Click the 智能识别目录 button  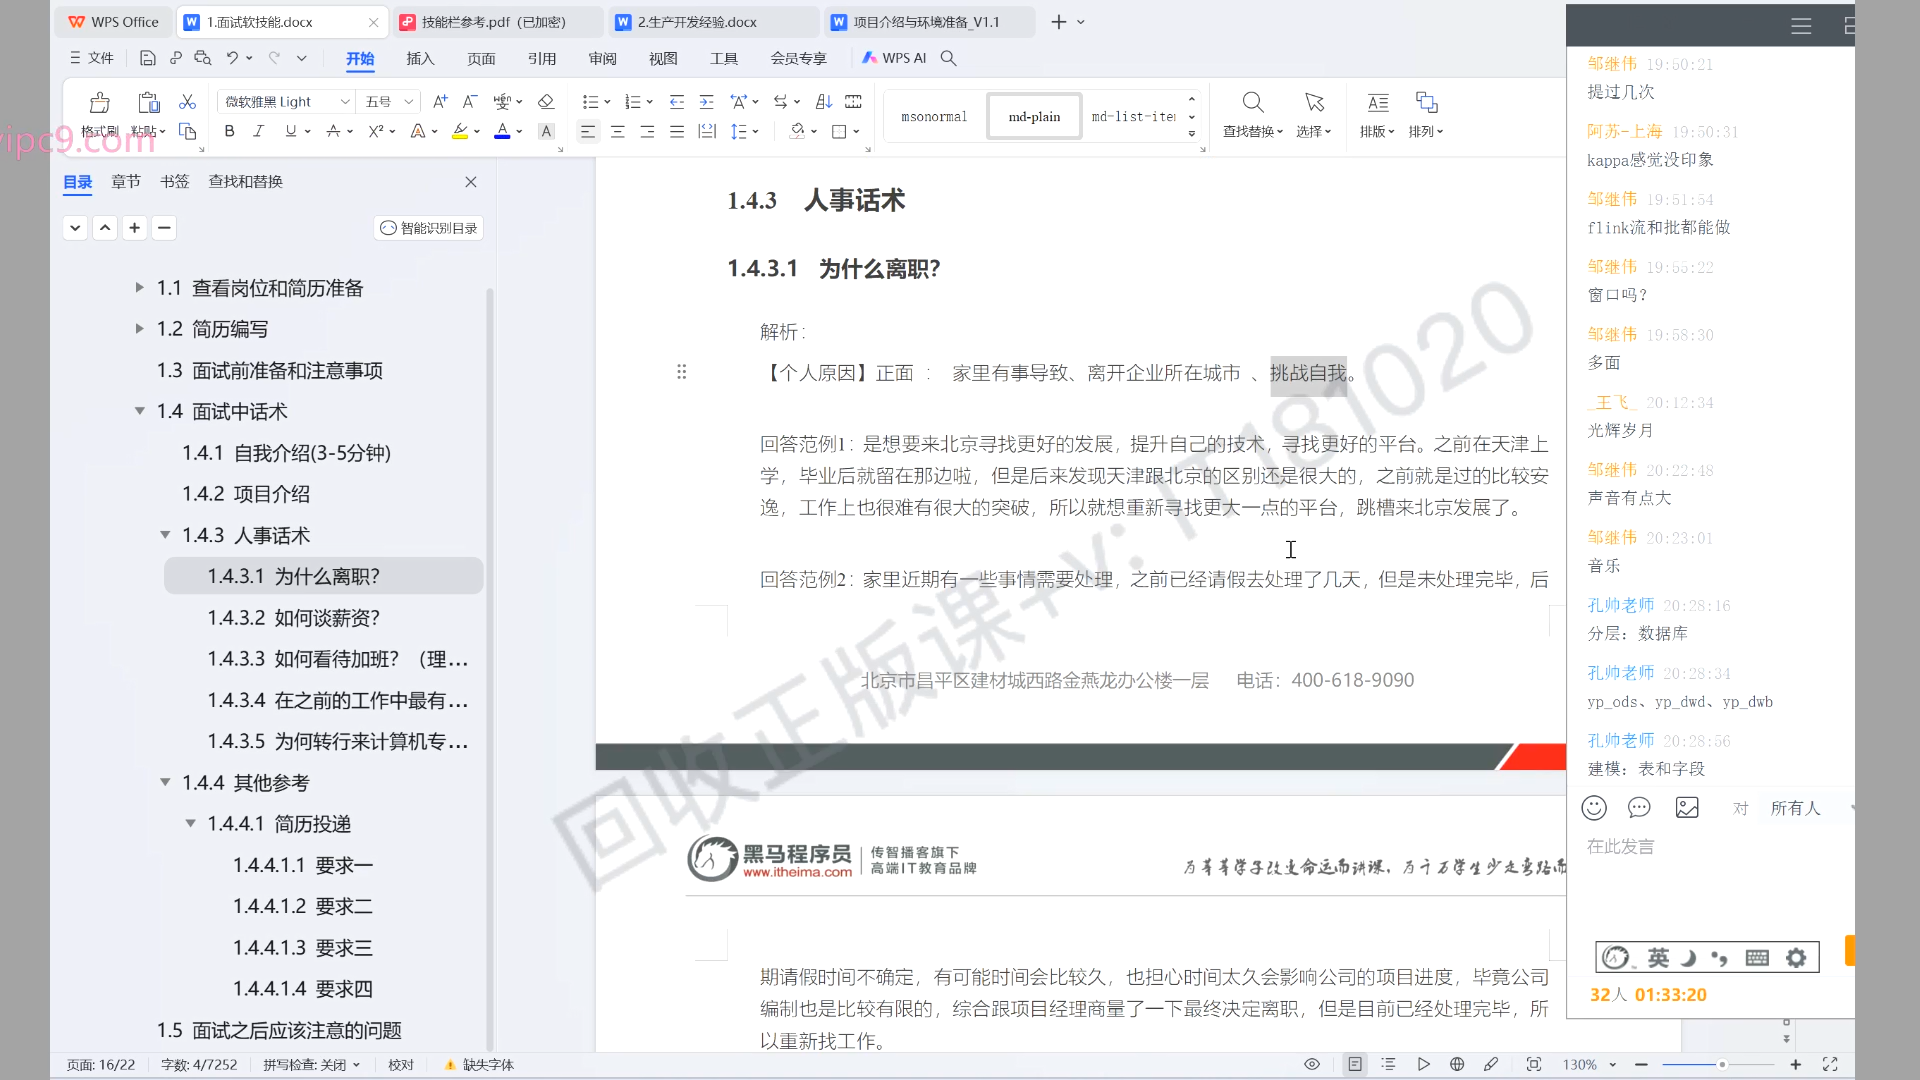(x=429, y=228)
